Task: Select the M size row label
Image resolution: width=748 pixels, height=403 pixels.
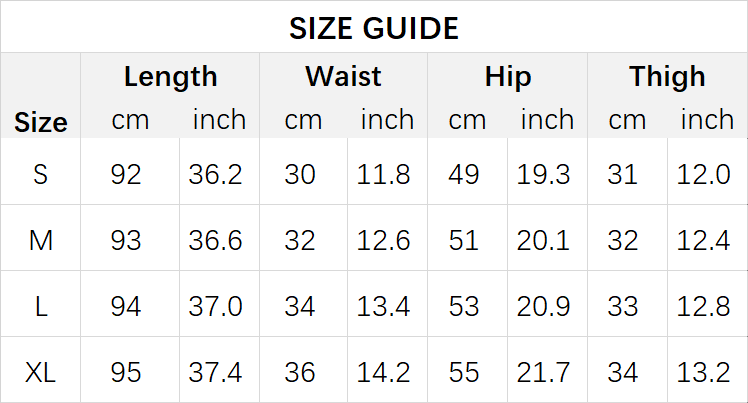Action: (41, 240)
